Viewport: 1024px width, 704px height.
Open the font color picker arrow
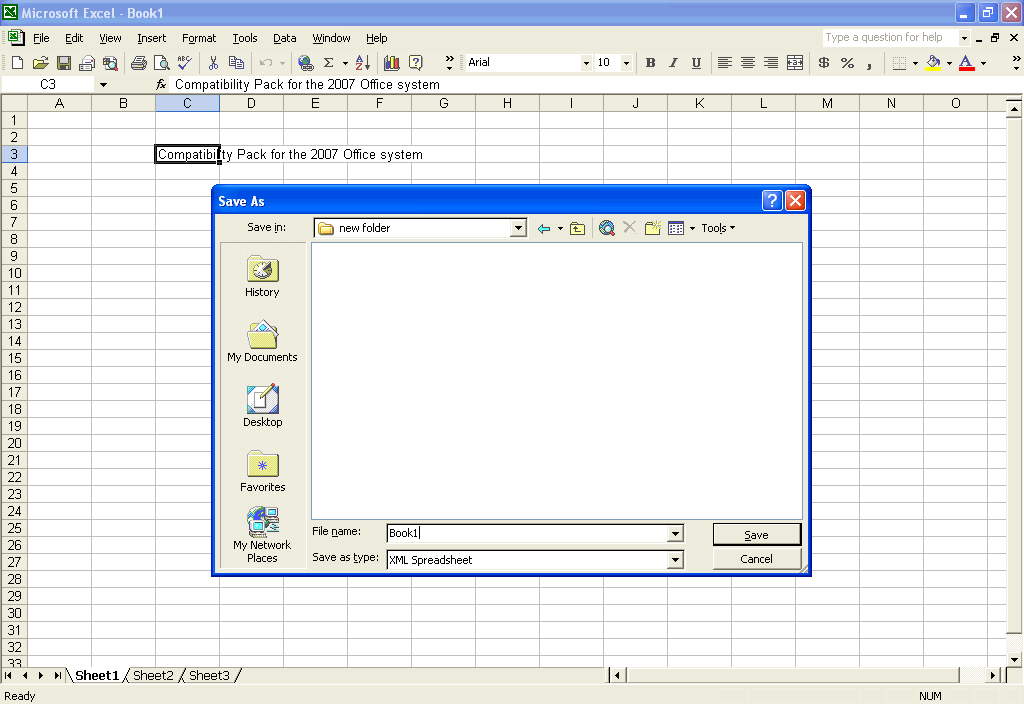click(982, 61)
